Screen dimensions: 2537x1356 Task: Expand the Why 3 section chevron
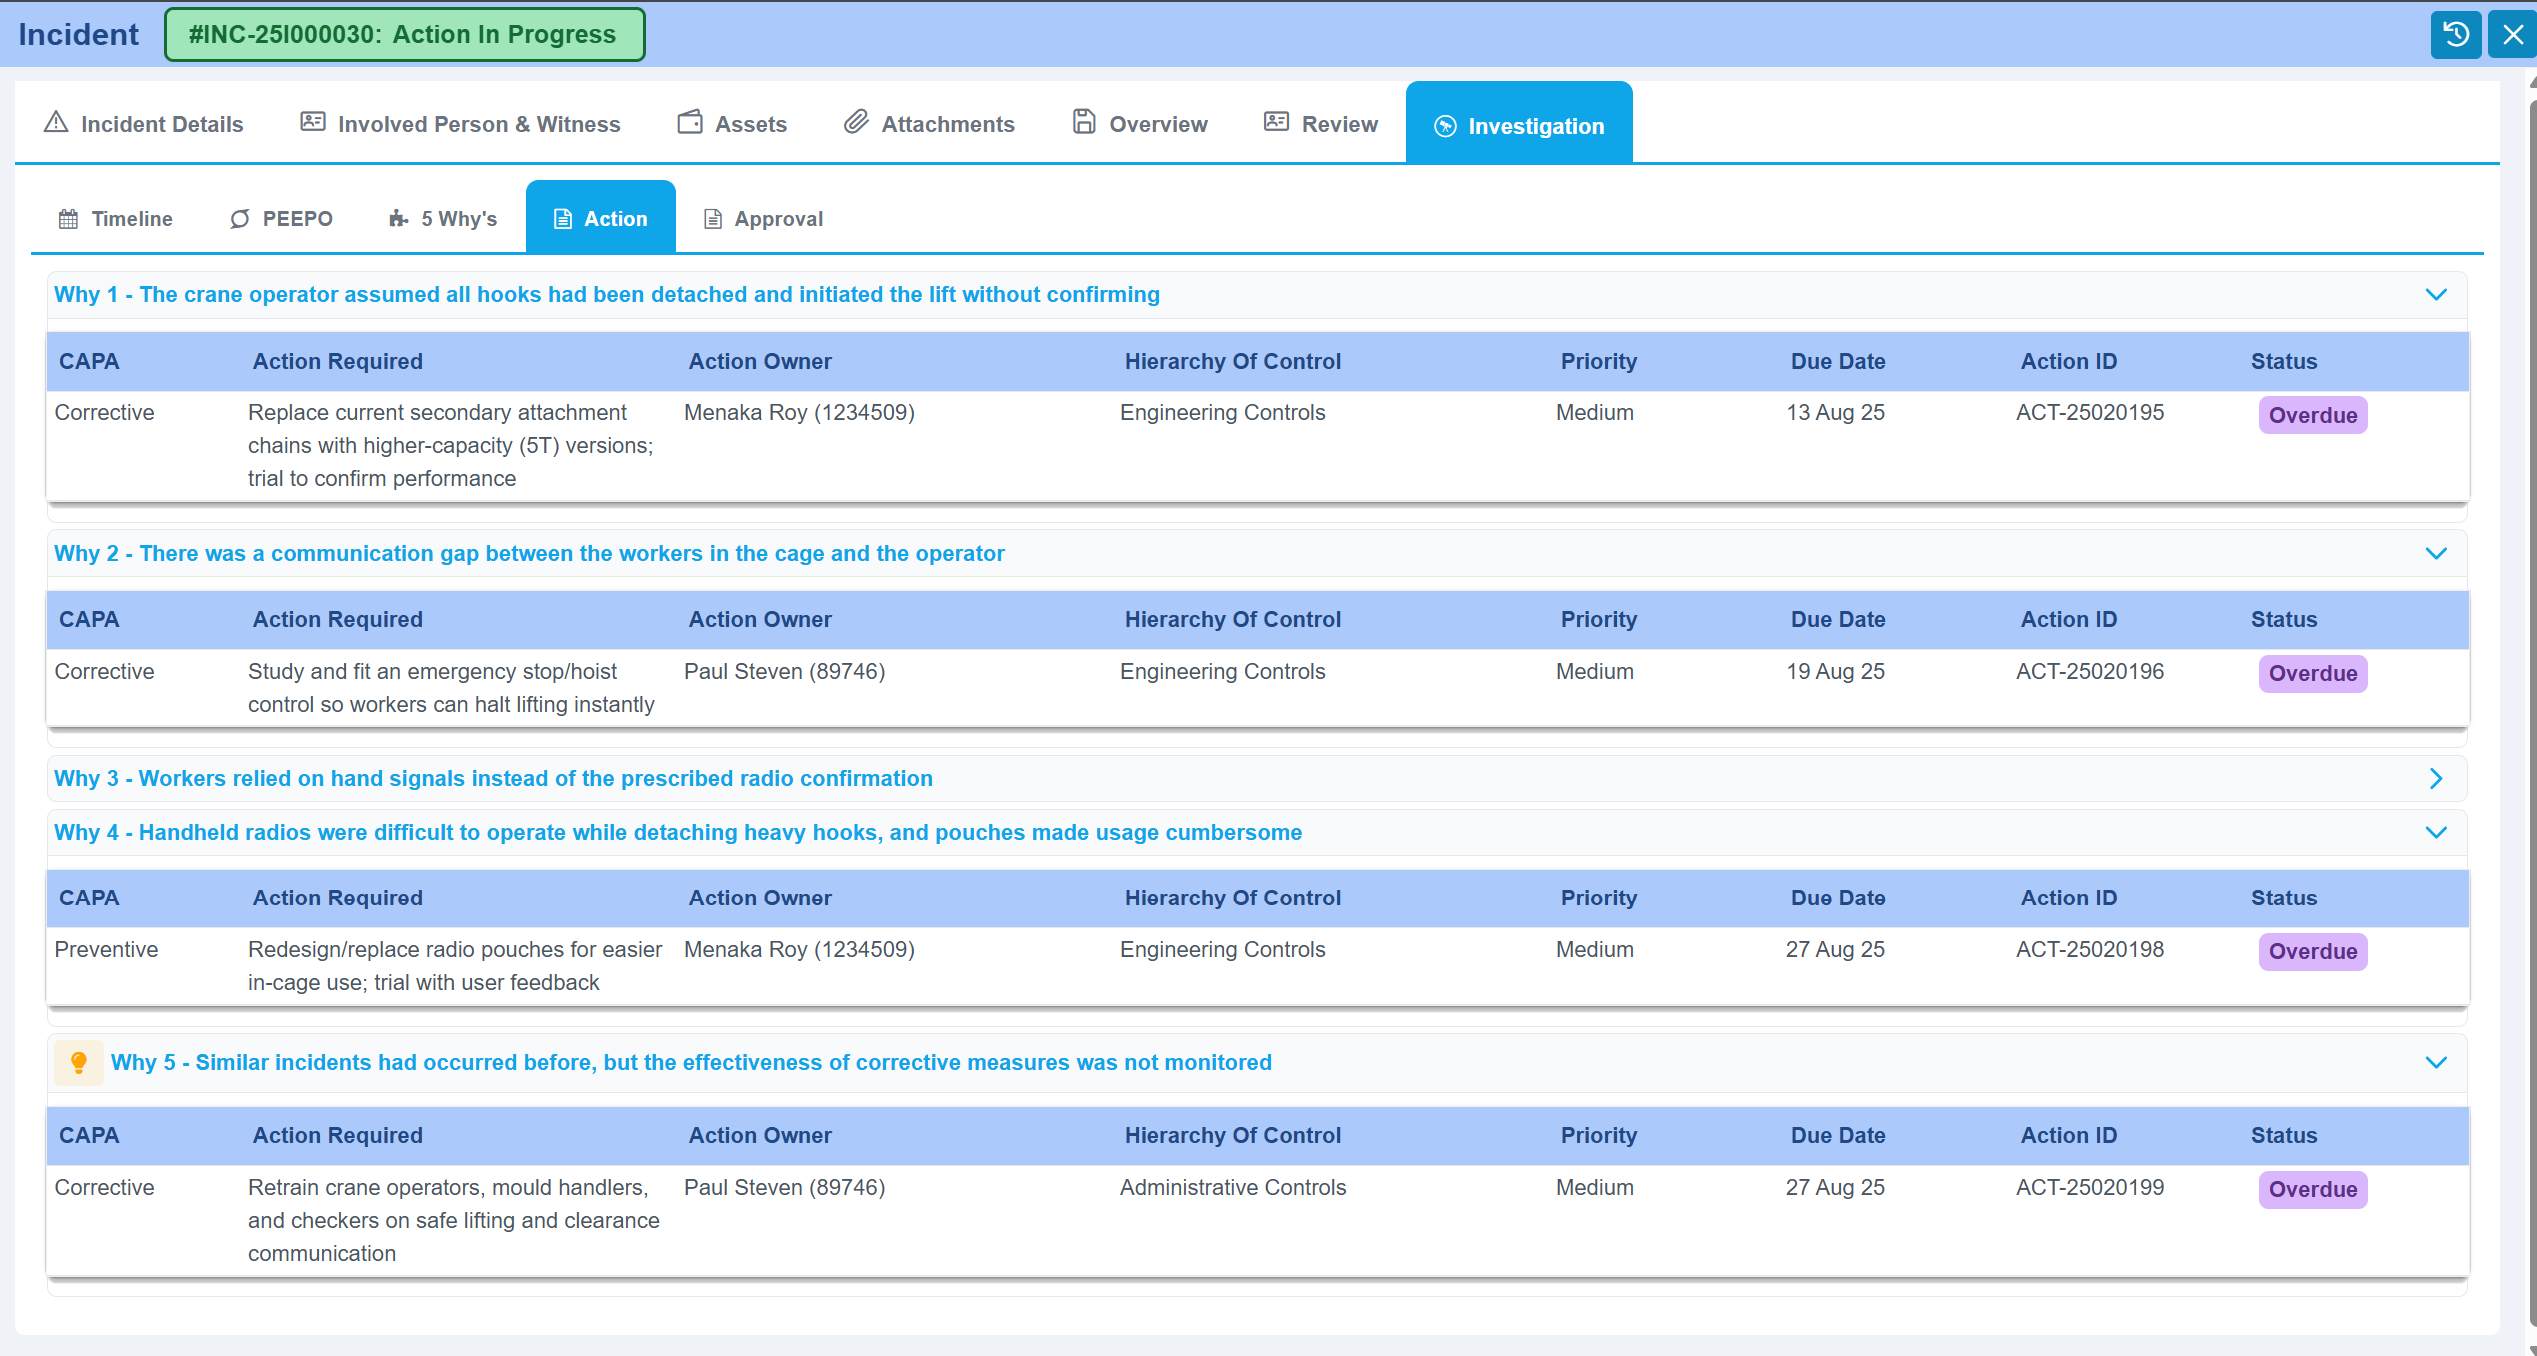point(2436,779)
